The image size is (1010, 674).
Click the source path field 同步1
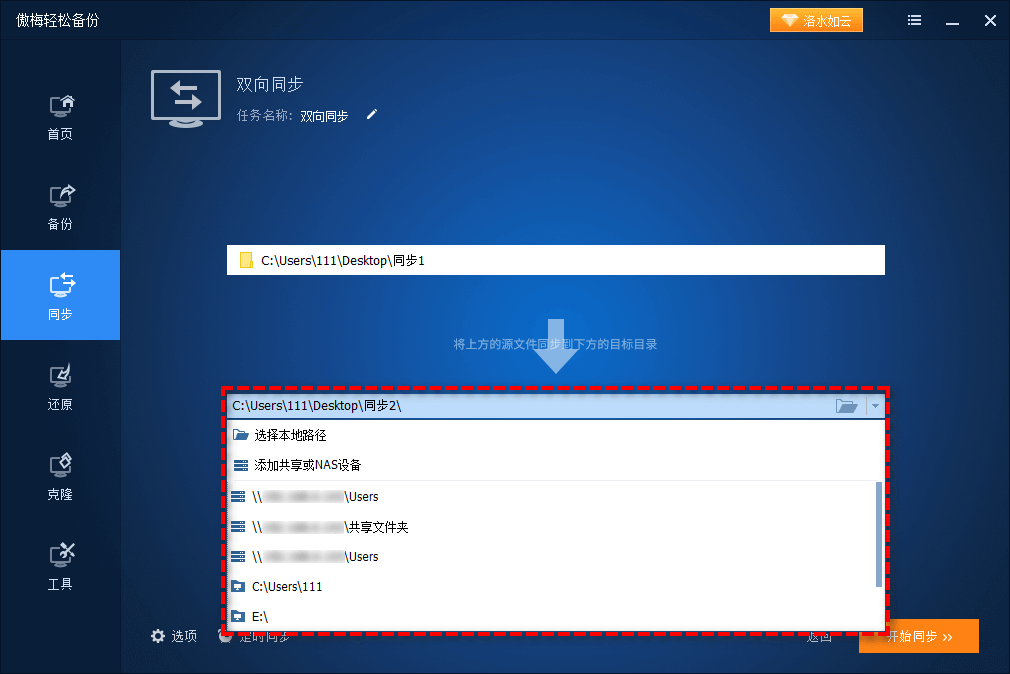556,260
